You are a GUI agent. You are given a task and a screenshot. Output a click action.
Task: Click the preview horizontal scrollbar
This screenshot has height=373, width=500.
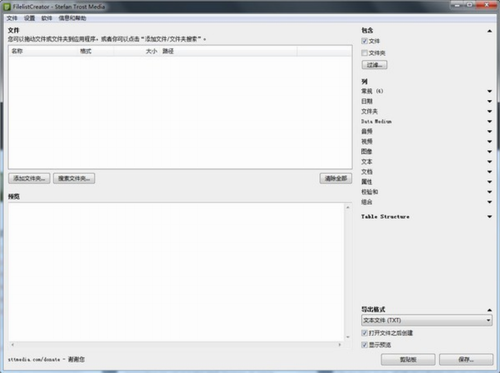(x=176, y=345)
